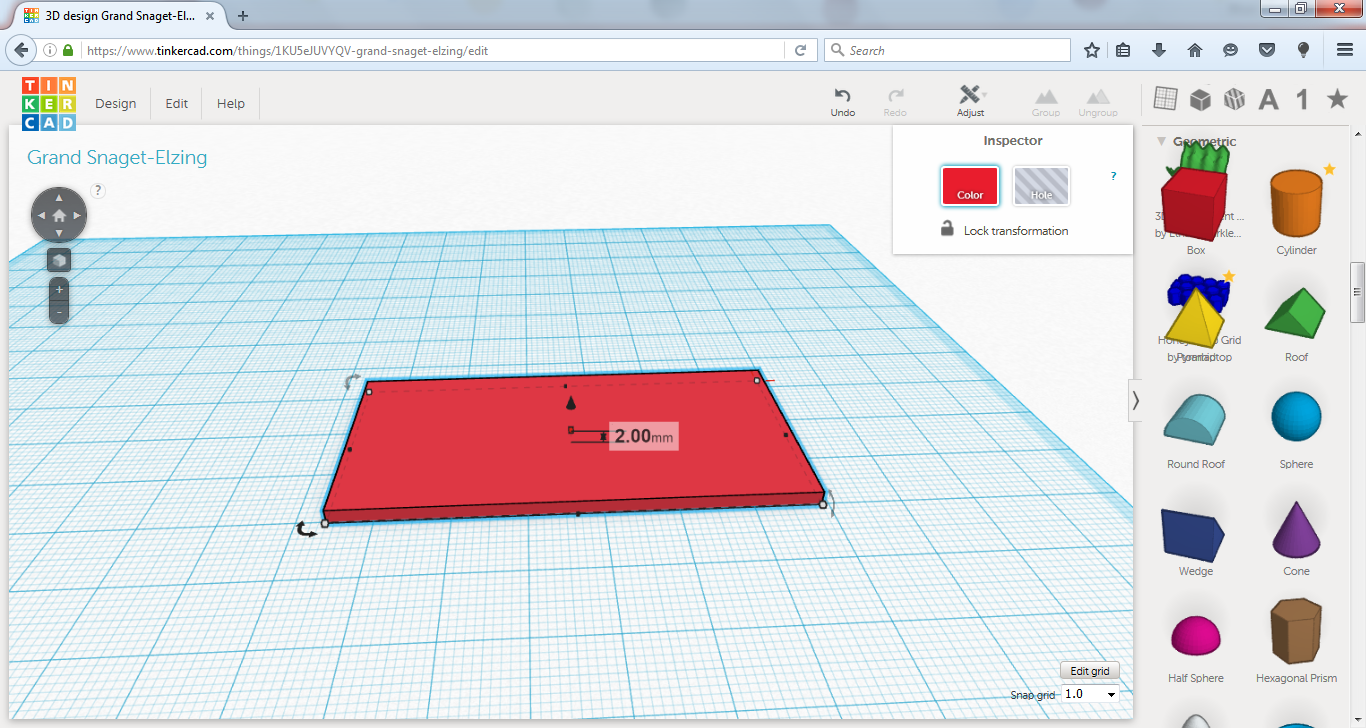Image resolution: width=1366 pixels, height=728 pixels.
Task: Open the Firefox hamburger menu
Action: (1345, 50)
